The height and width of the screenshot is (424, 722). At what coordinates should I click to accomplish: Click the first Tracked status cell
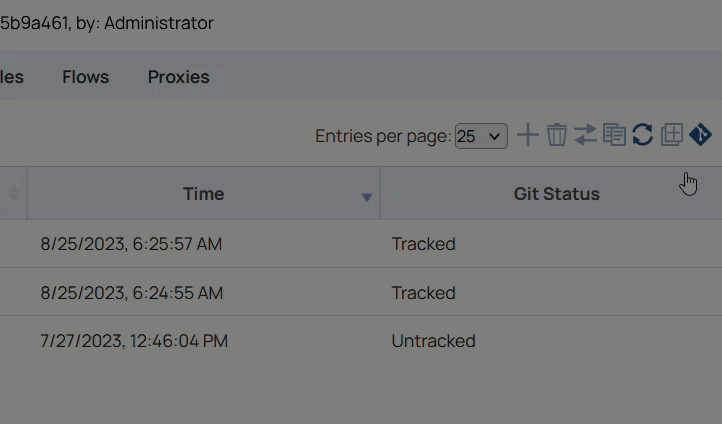pyautogui.click(x=423, y=244)
